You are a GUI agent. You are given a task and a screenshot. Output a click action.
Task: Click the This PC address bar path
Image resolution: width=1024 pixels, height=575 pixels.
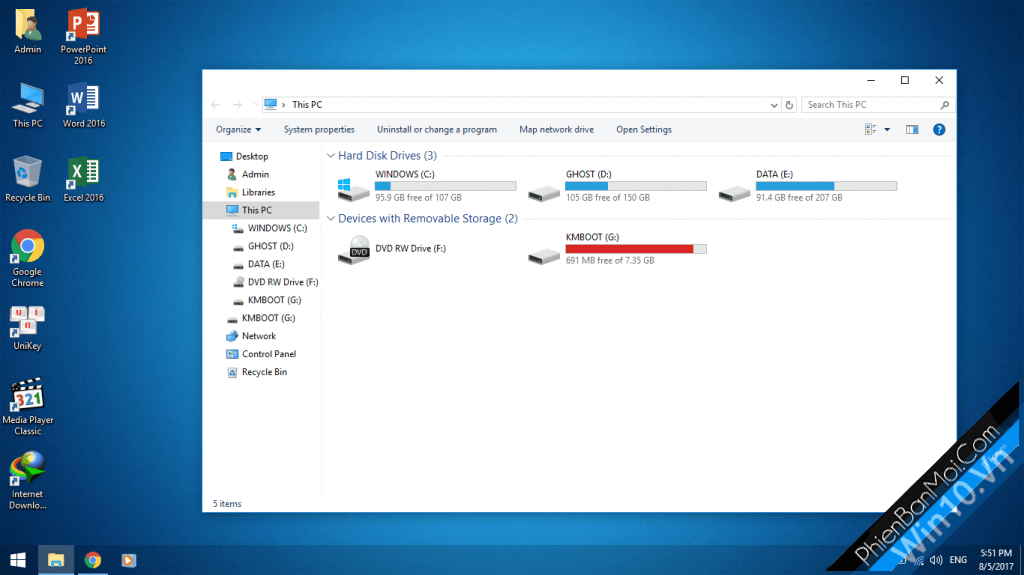click(307, 105)
